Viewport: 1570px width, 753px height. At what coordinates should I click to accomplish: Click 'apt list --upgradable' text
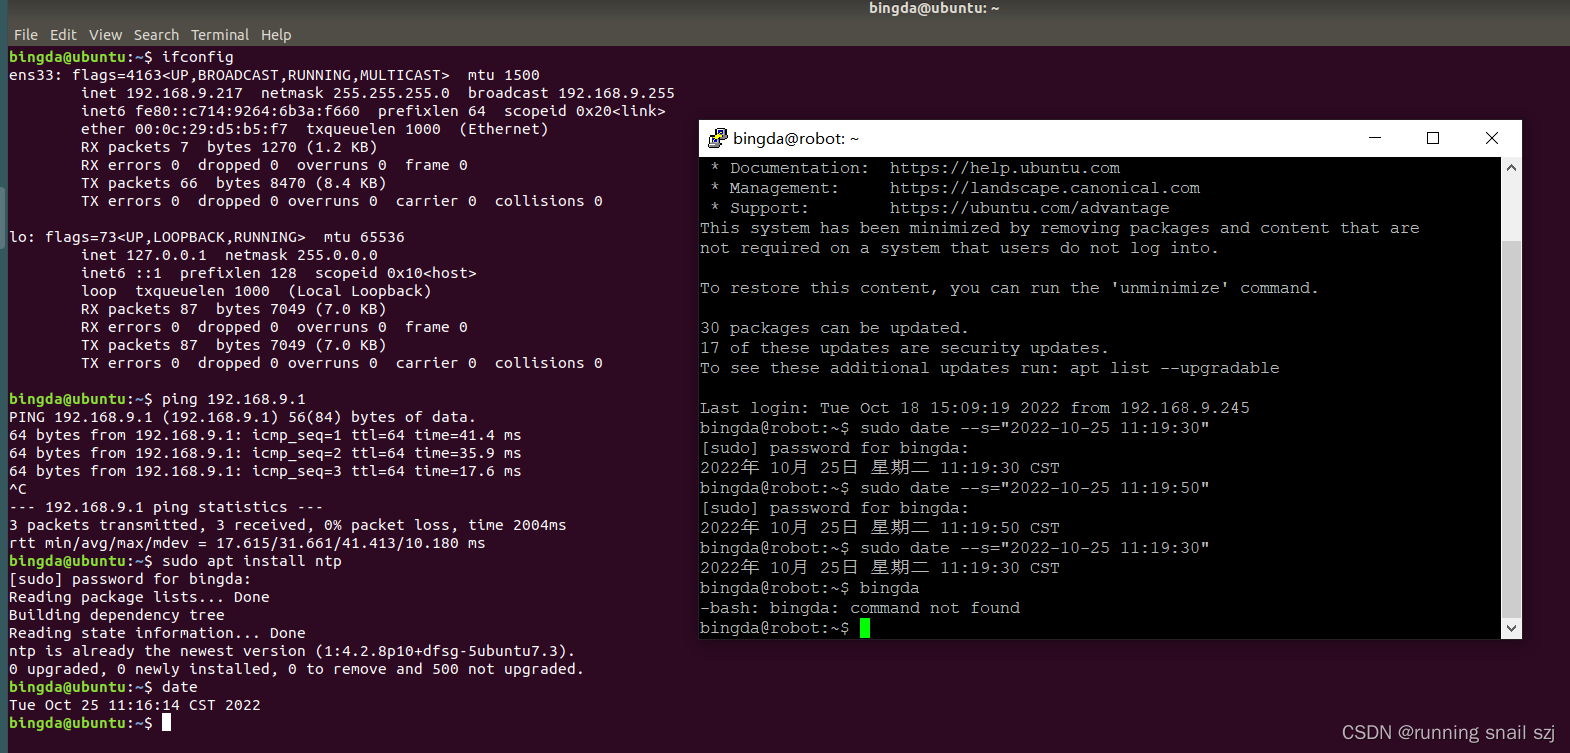[1175, 368]
